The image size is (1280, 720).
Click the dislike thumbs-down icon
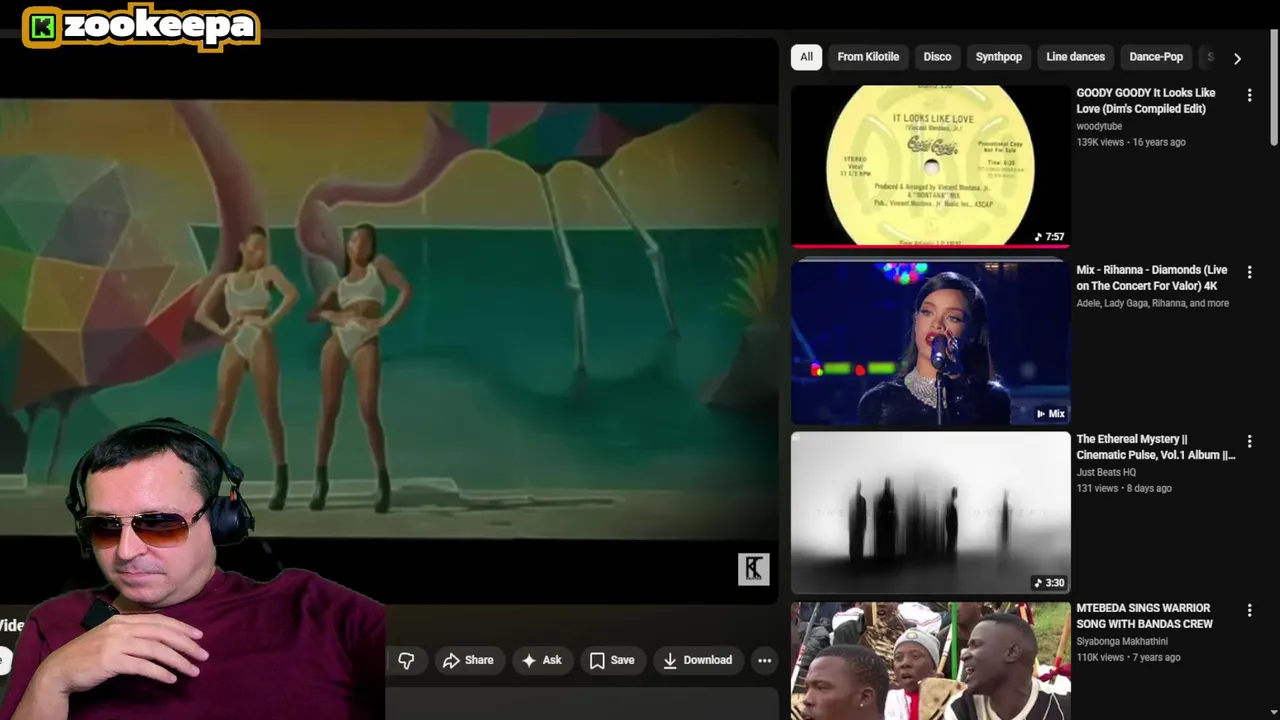coord(406,660)
